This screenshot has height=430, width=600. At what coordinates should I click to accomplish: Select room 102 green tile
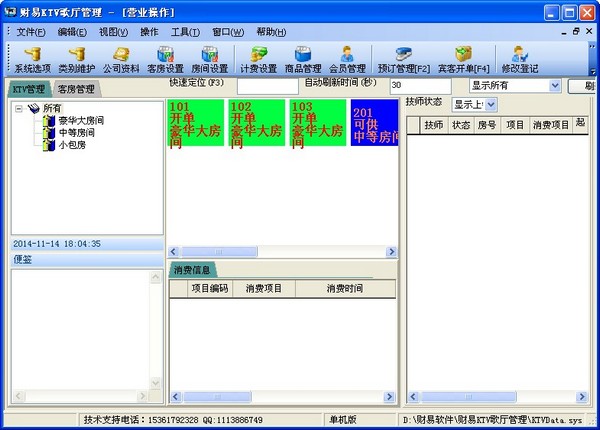(257, 123)
